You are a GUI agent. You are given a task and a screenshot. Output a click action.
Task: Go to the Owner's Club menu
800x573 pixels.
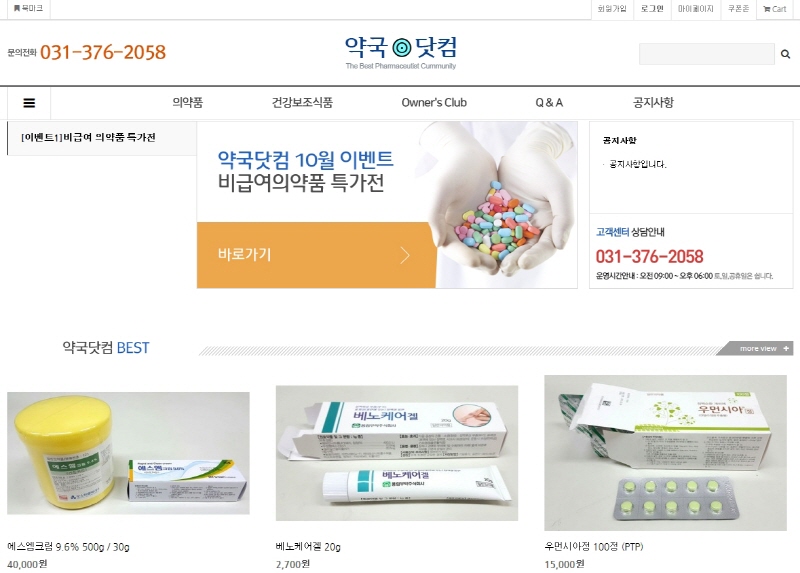[x=434, y=103]
